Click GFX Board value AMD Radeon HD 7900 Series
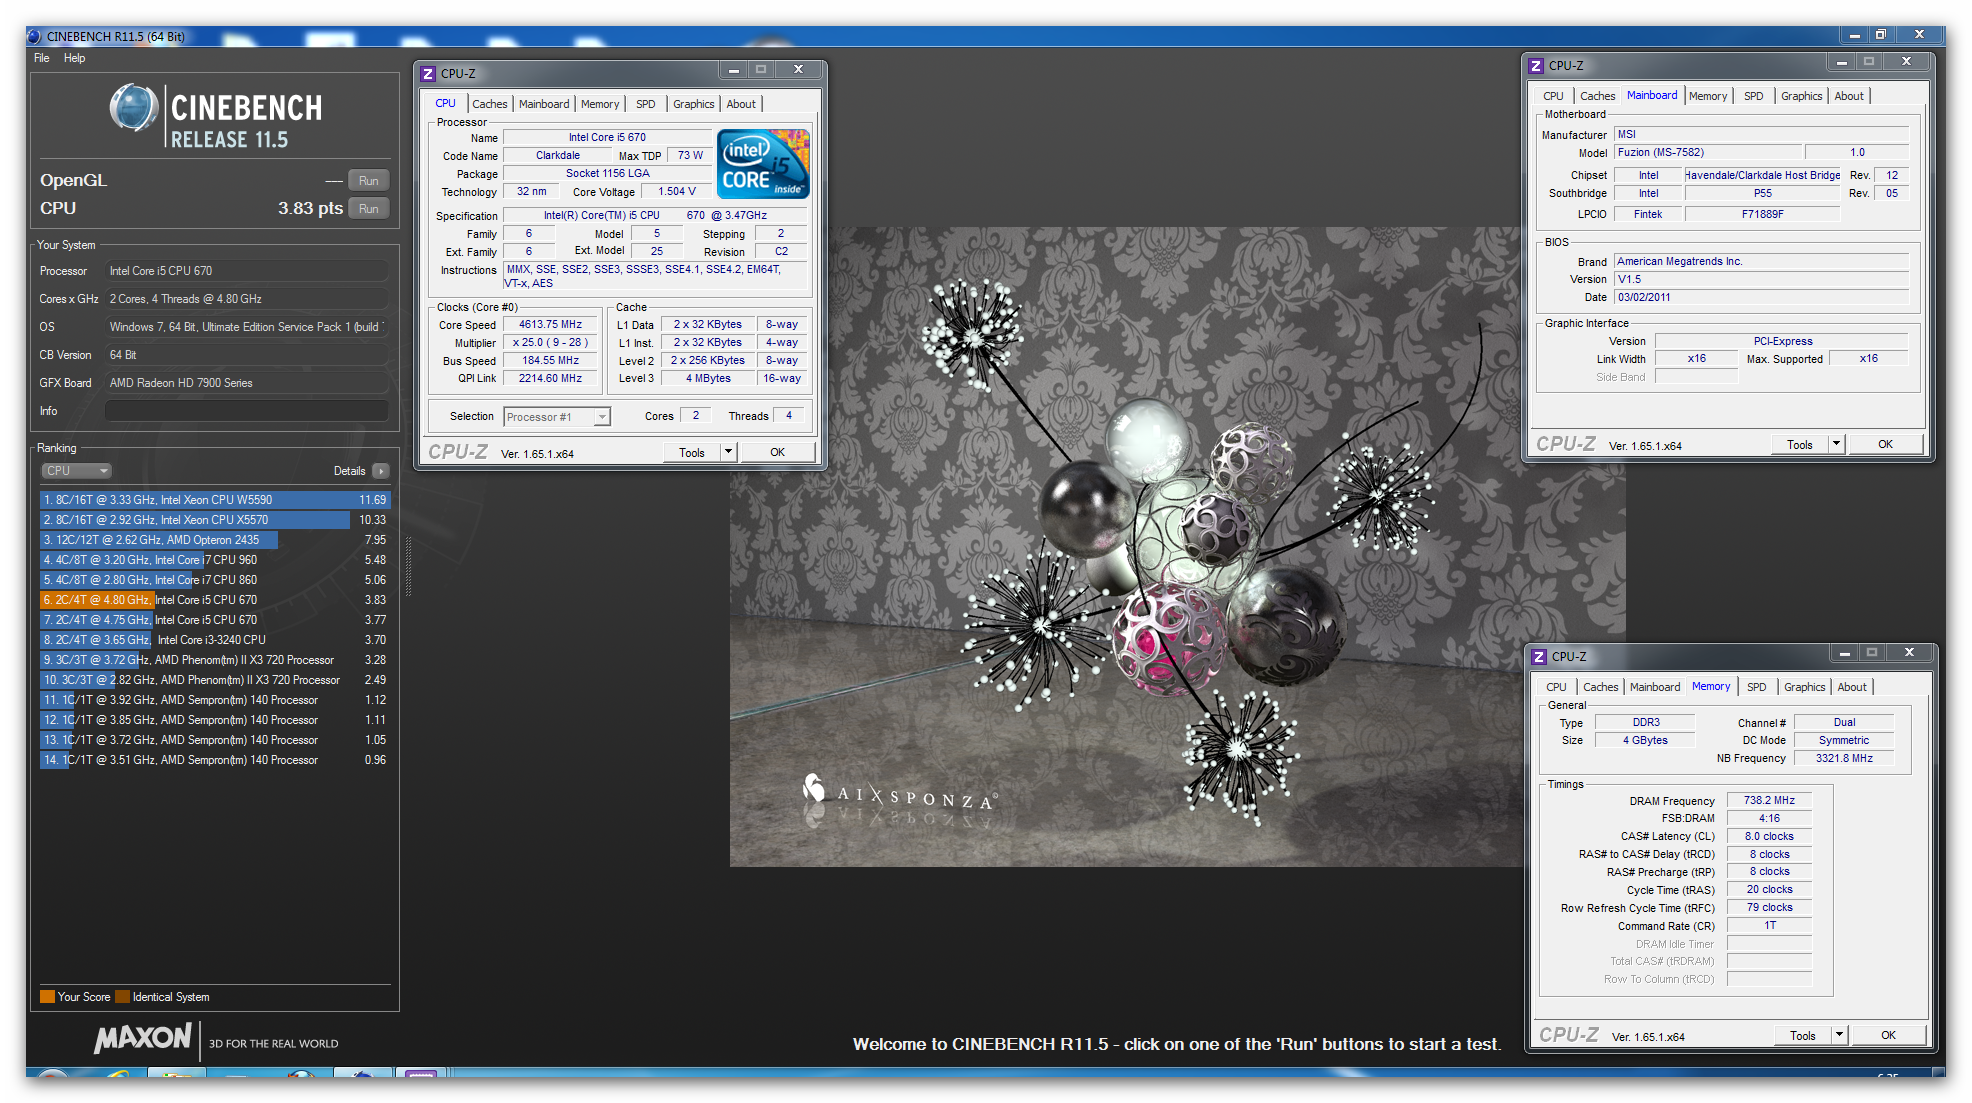 point(247,383)
